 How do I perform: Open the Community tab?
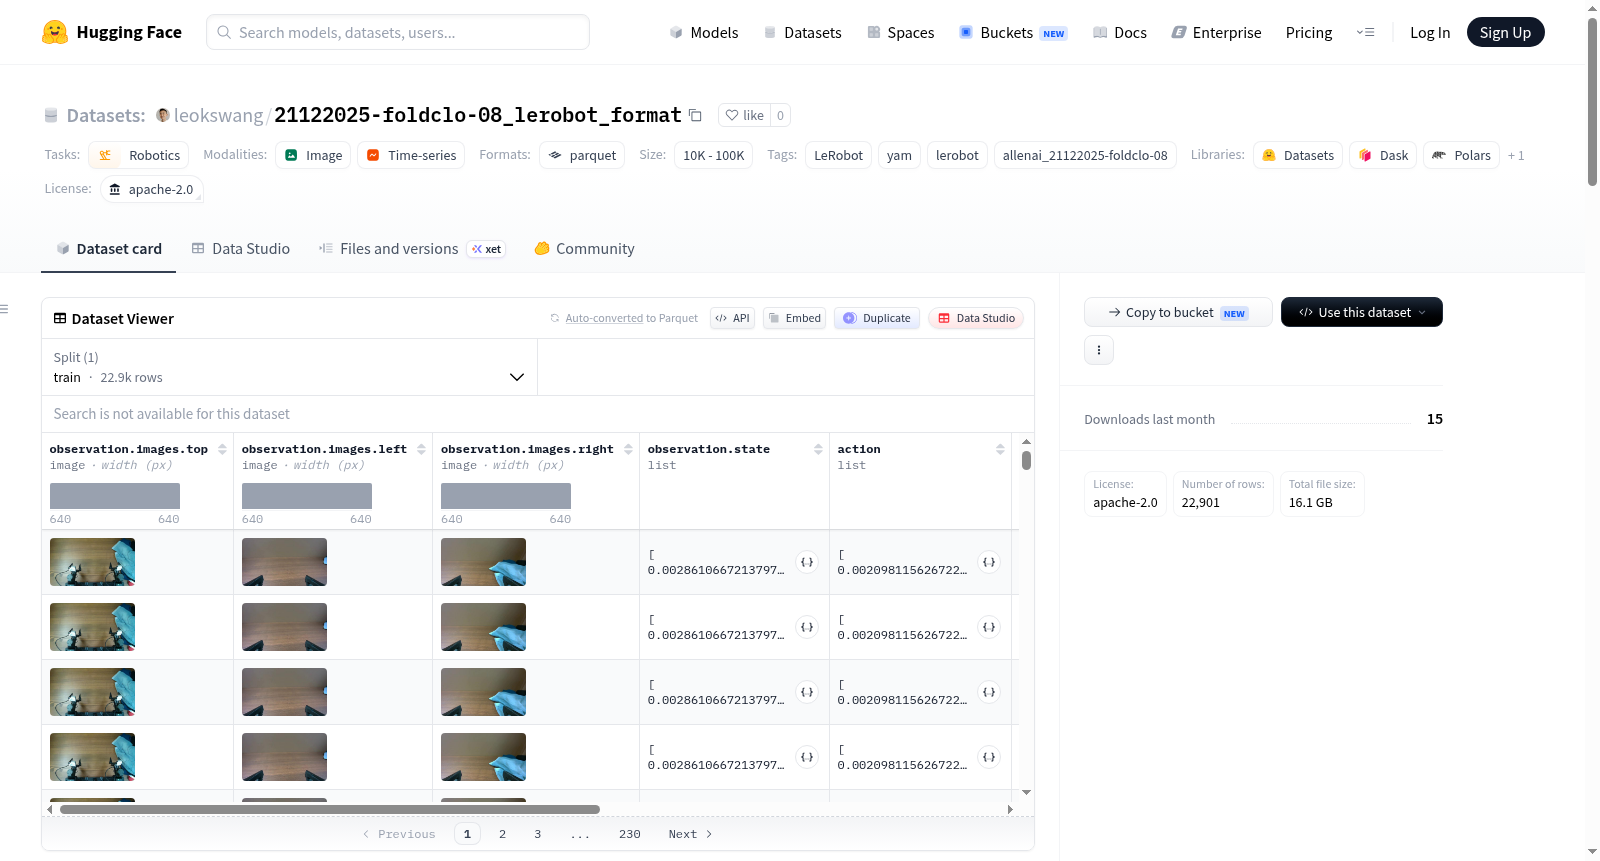(584, 248)
